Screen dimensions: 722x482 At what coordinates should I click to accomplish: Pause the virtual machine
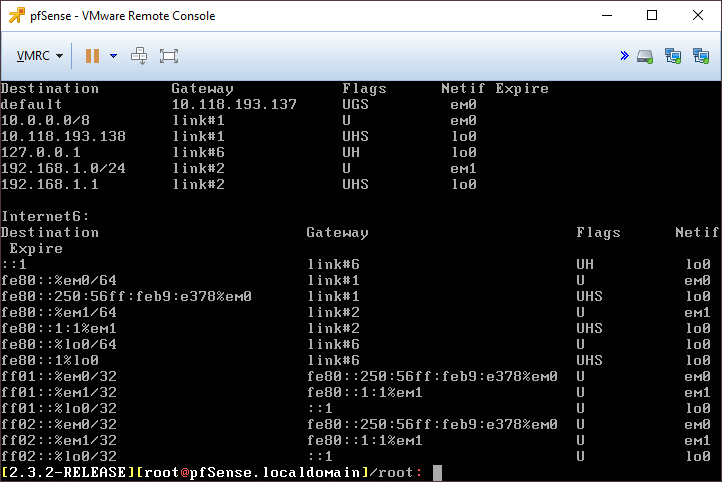pyautogui.click(x=93, y=56)
